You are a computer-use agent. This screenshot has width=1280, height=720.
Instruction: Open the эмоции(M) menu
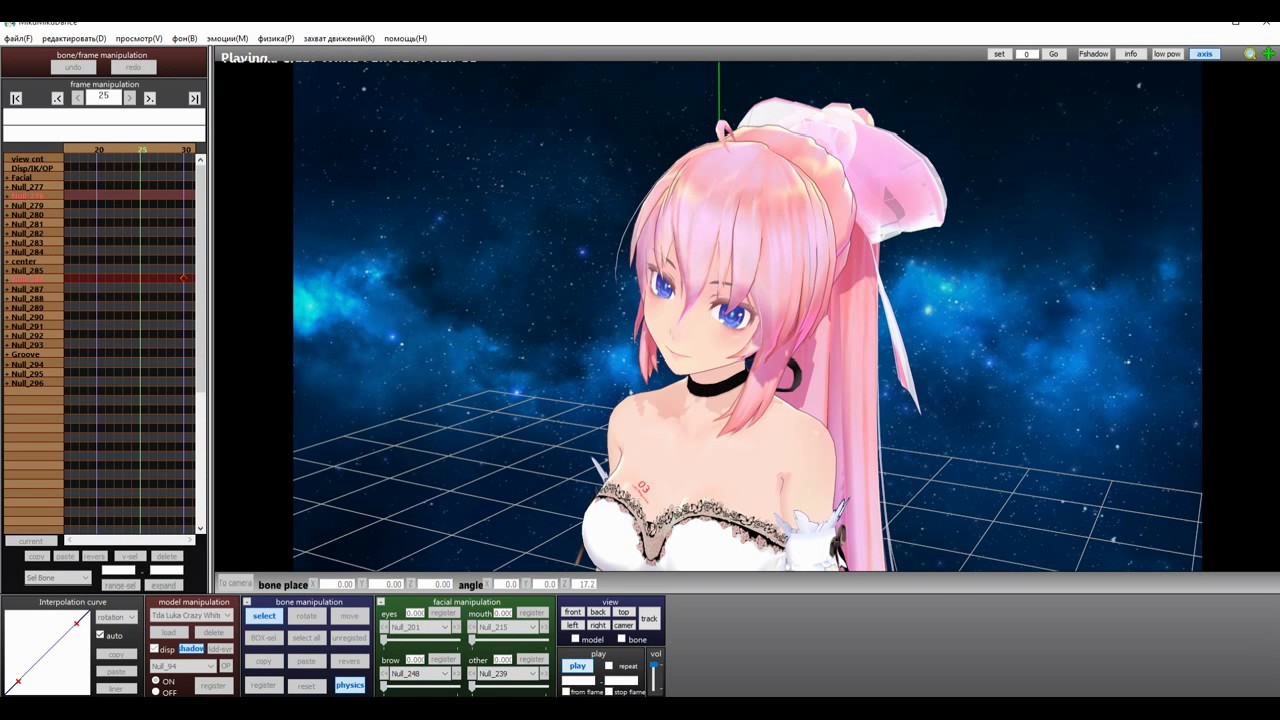click(227, 39)
